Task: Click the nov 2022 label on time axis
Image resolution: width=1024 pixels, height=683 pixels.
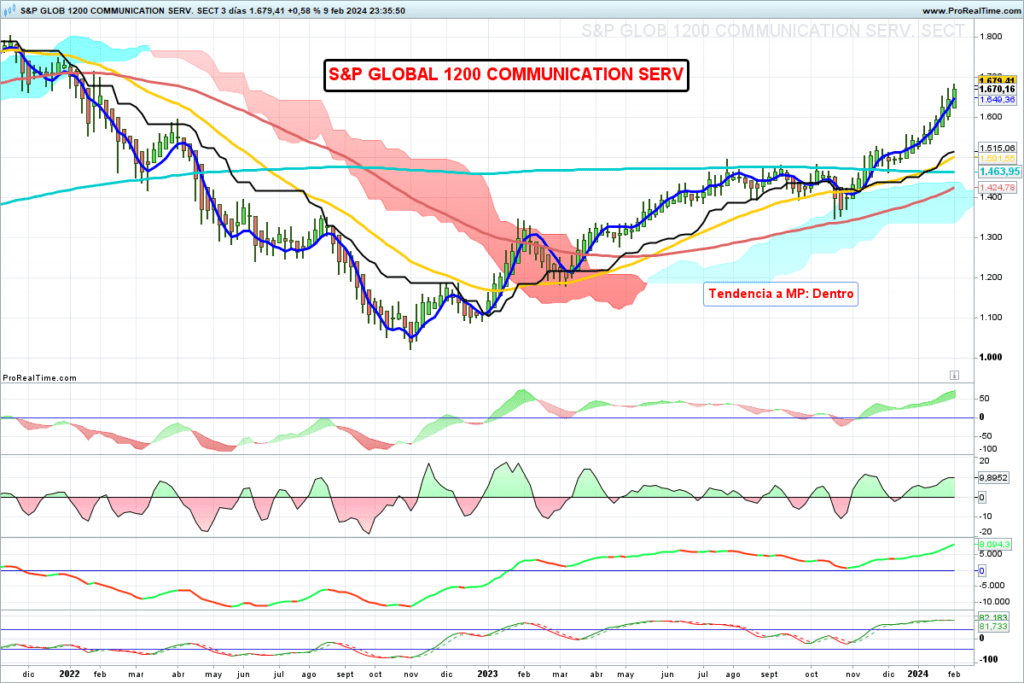Action: pos(411,675)
